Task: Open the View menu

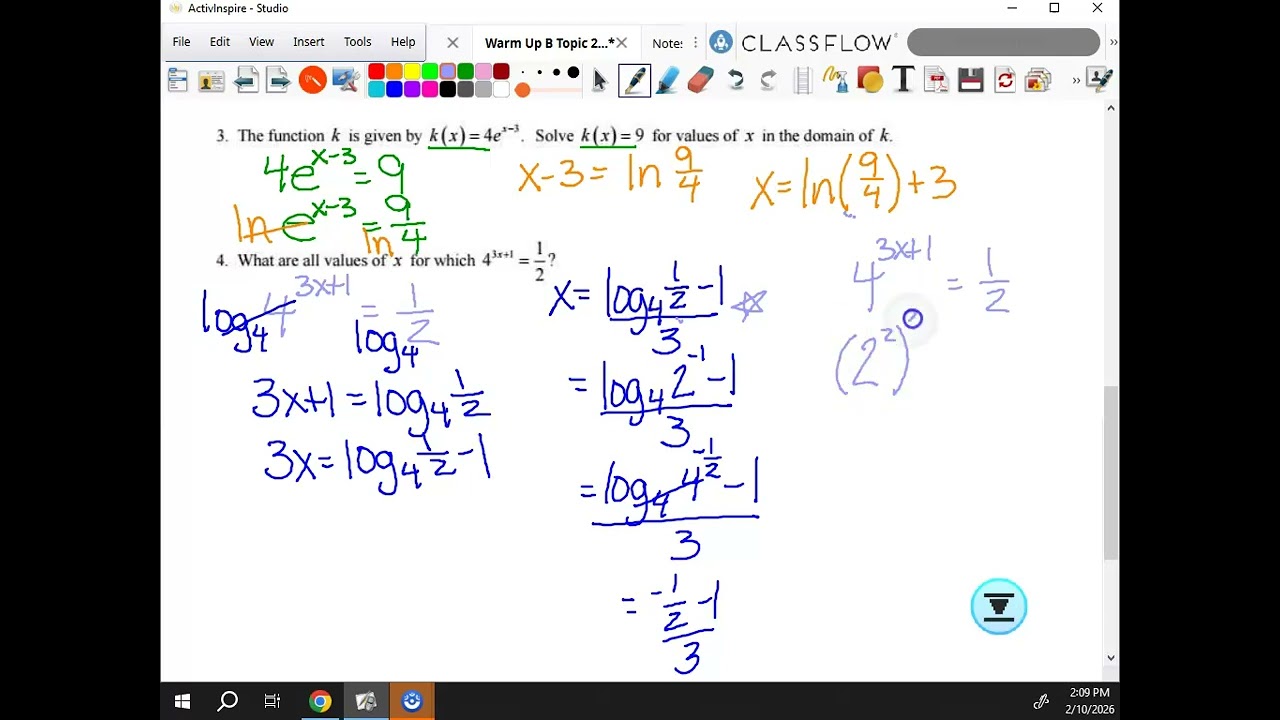Action: click(x=261, y=42)
